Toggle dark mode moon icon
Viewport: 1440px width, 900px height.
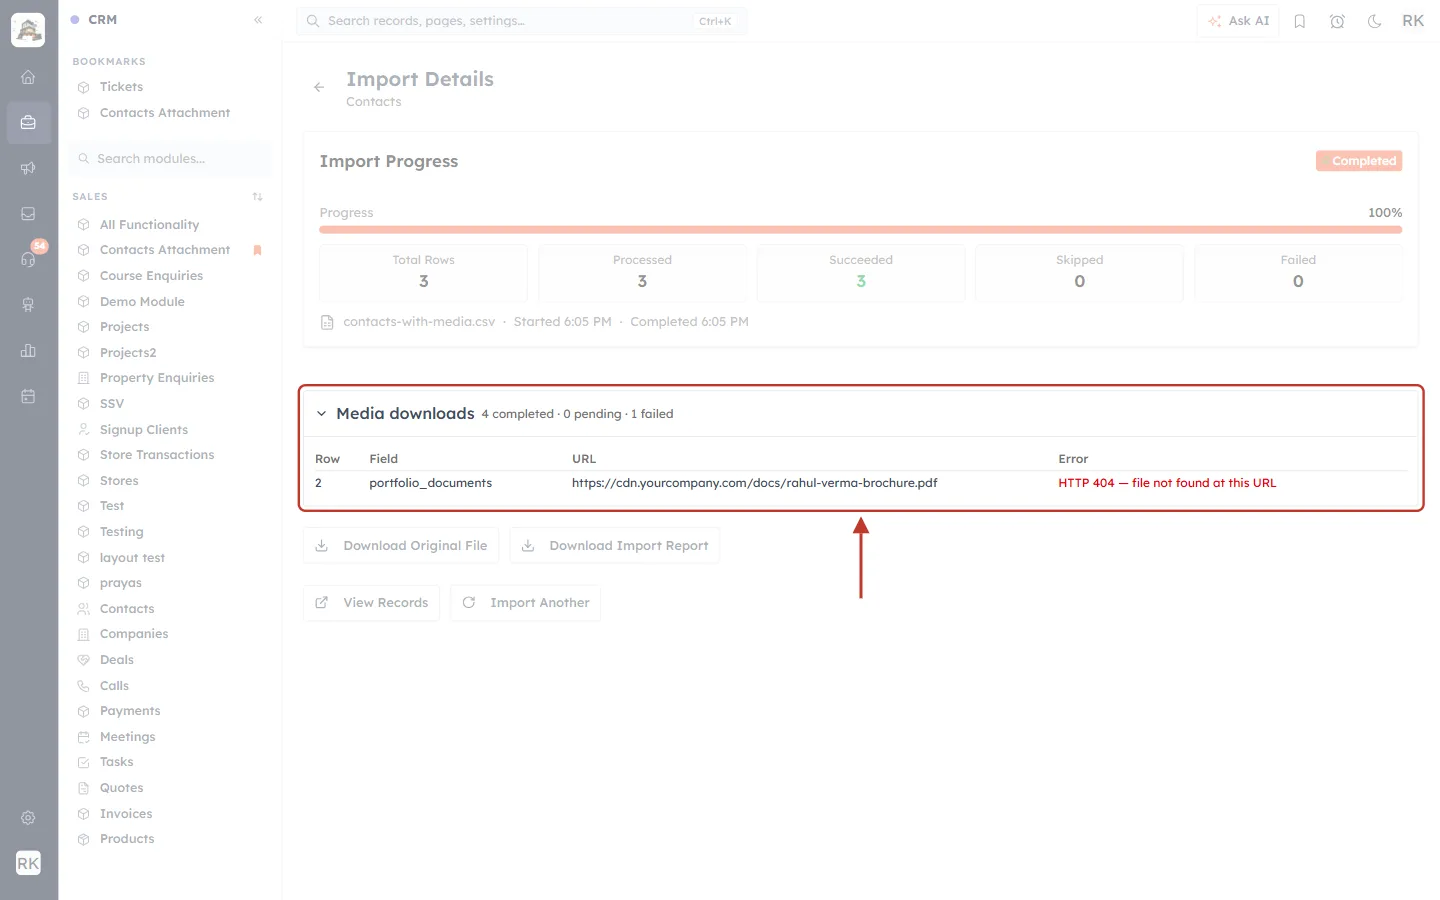tap(1375, 21)
